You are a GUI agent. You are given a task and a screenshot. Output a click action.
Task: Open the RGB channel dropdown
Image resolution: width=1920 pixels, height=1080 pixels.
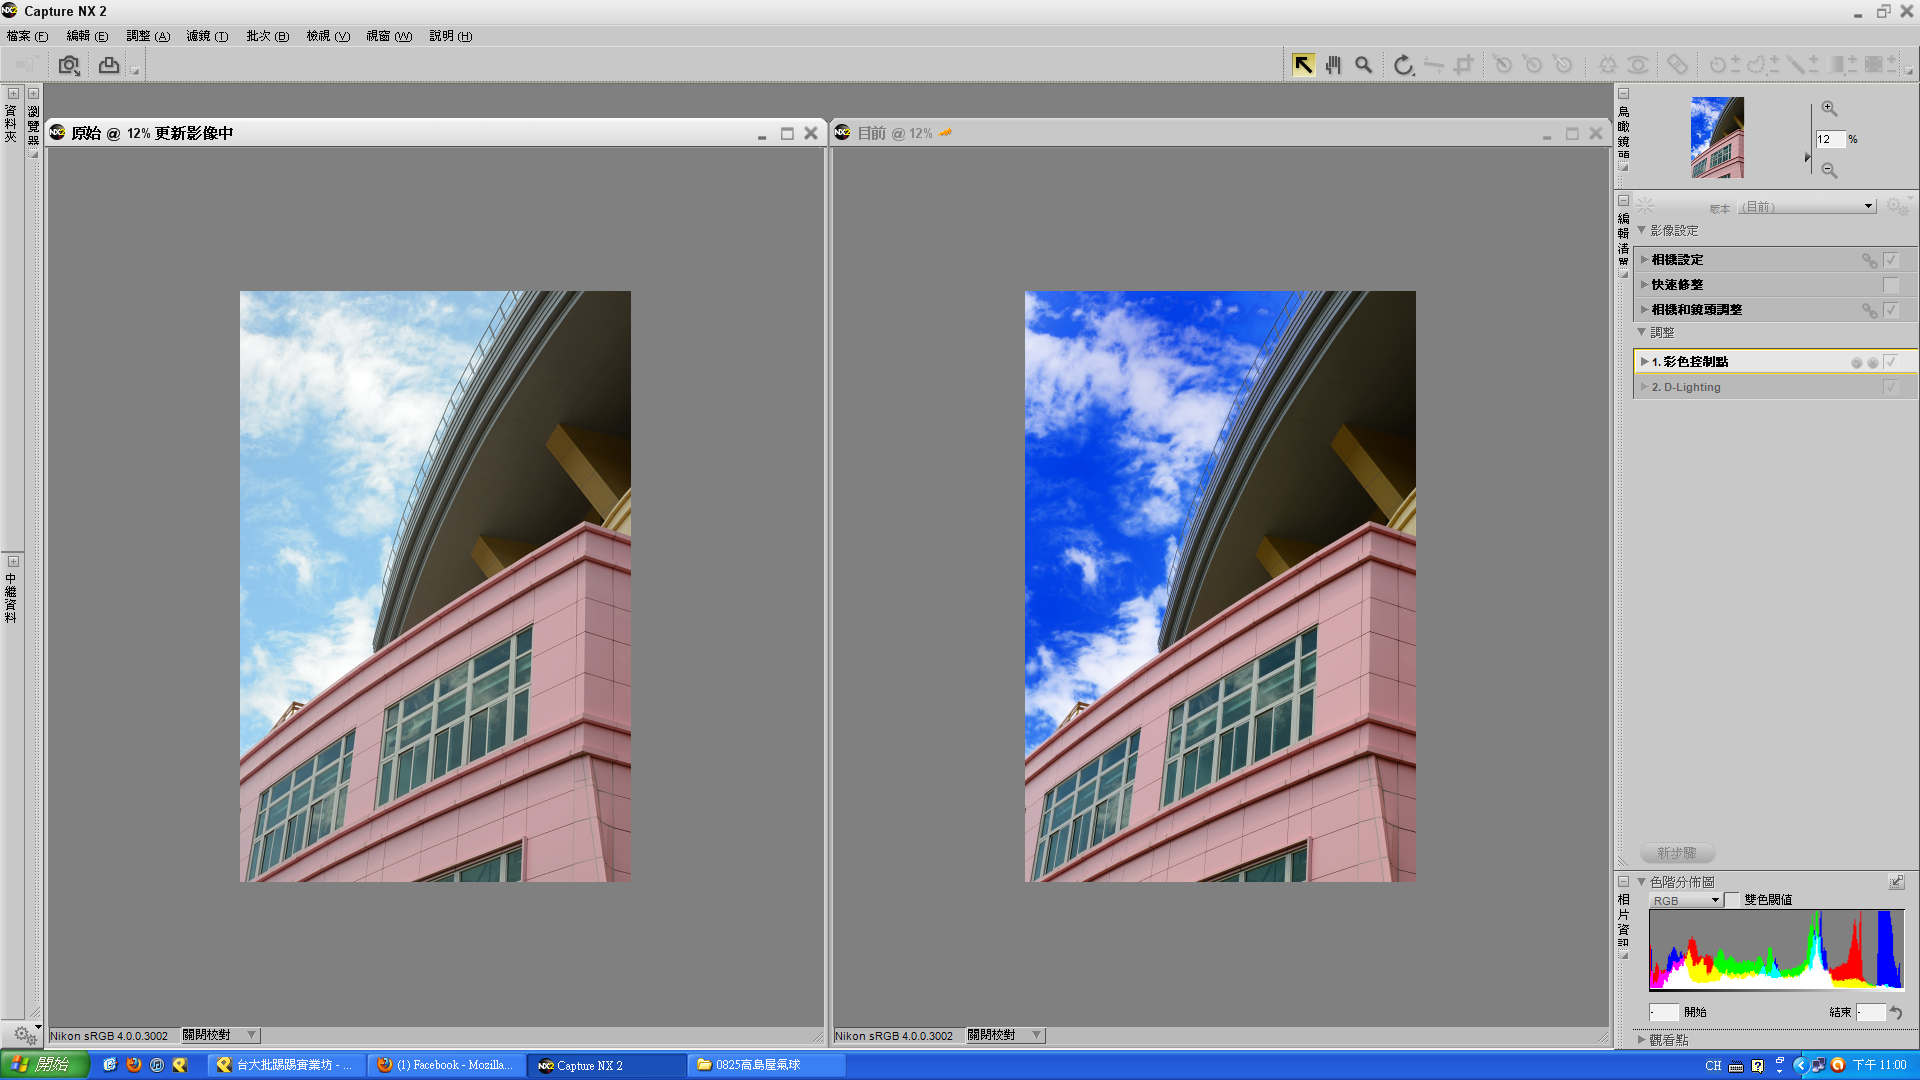[x=1686, y=901]
